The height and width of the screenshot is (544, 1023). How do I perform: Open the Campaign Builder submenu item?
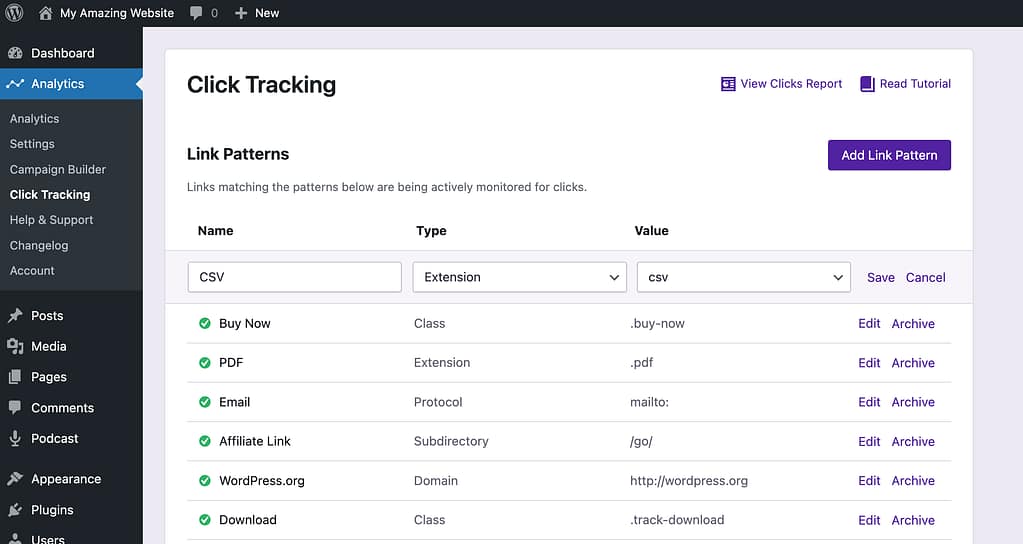tap(57, 169)
